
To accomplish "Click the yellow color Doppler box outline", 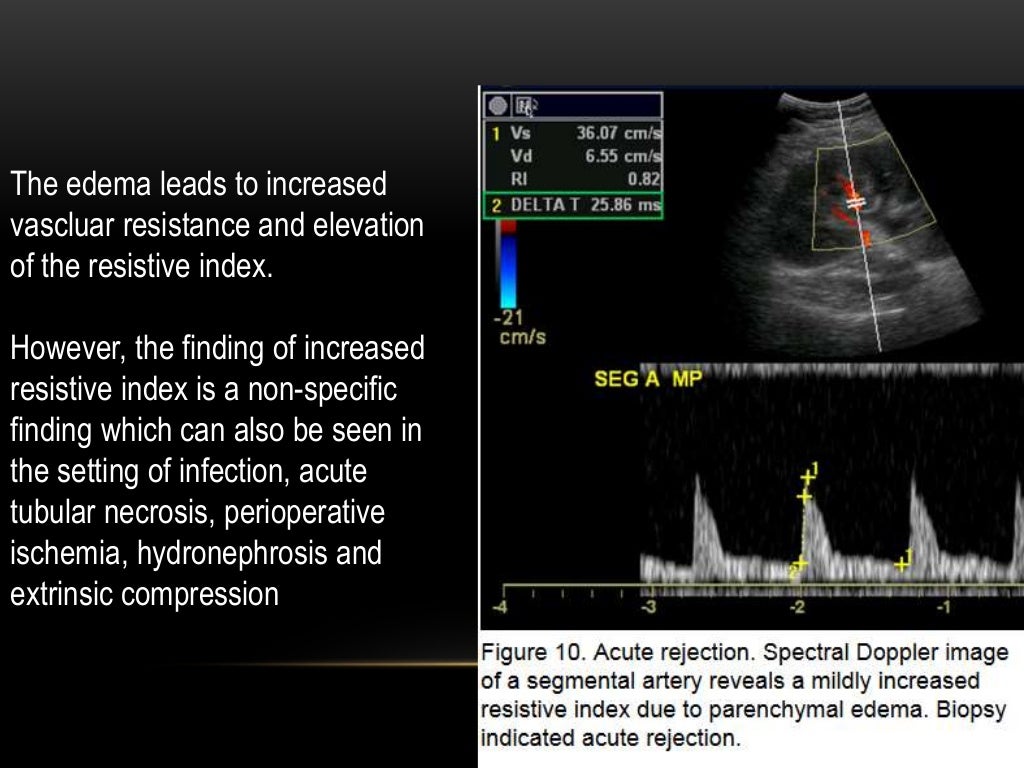I will click(x=874, y=191).
